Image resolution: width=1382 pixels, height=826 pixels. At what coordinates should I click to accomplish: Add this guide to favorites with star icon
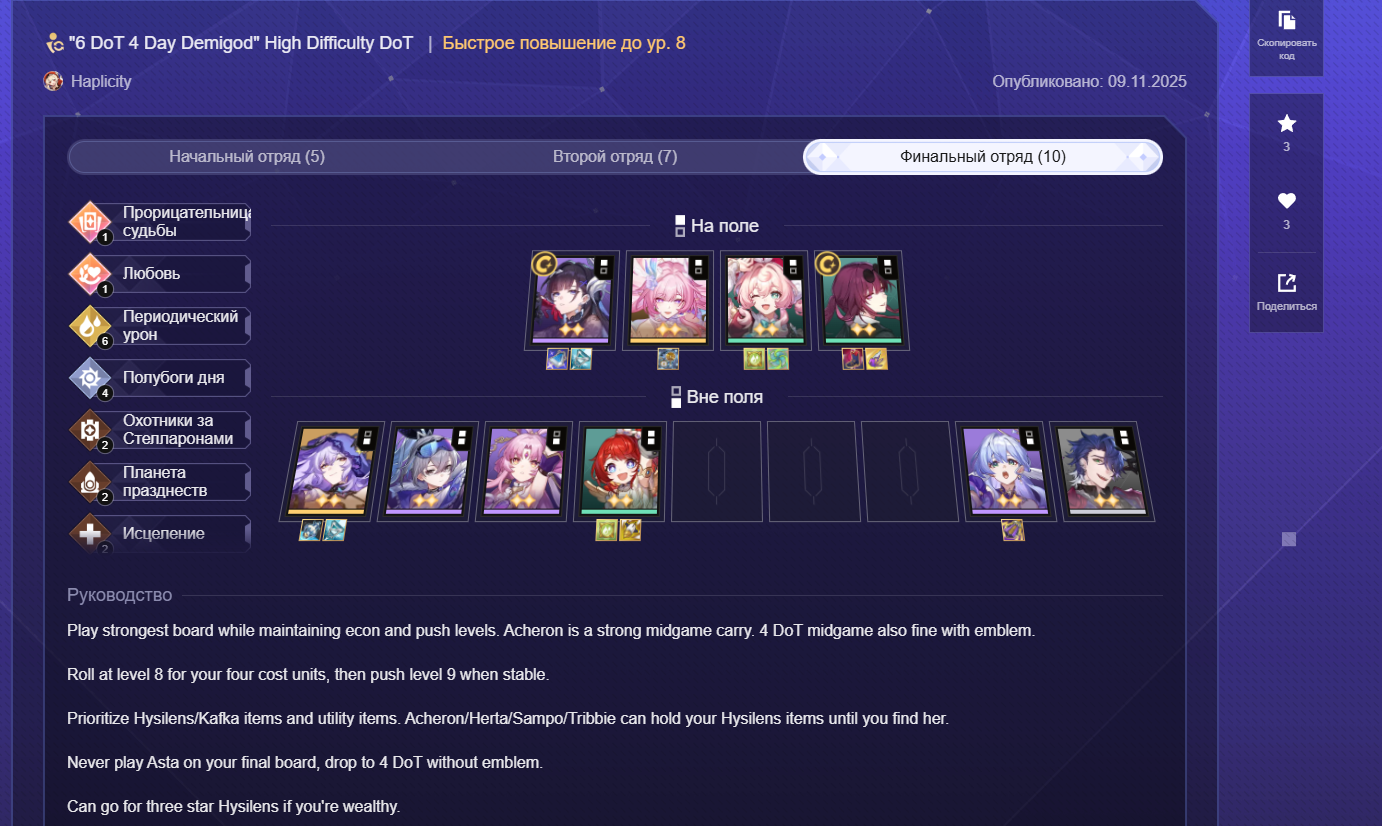1286,123
